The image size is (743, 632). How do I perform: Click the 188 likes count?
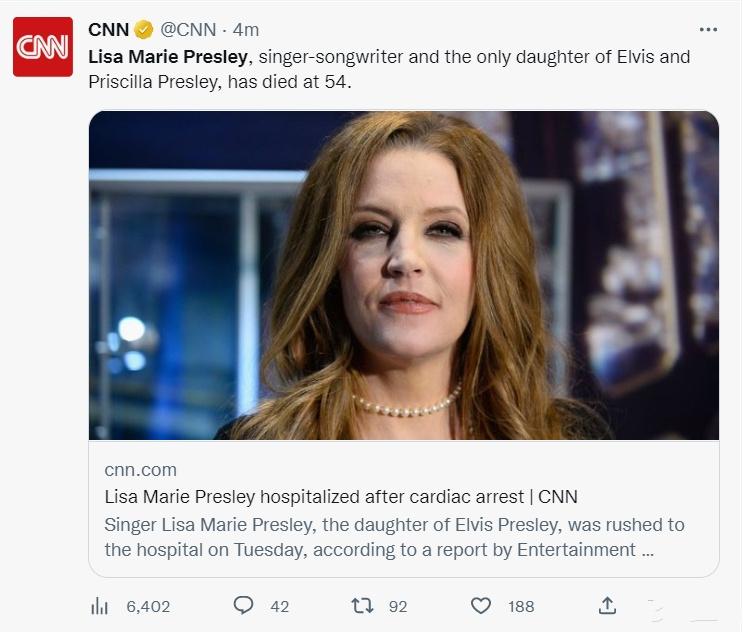coord(520,606)
